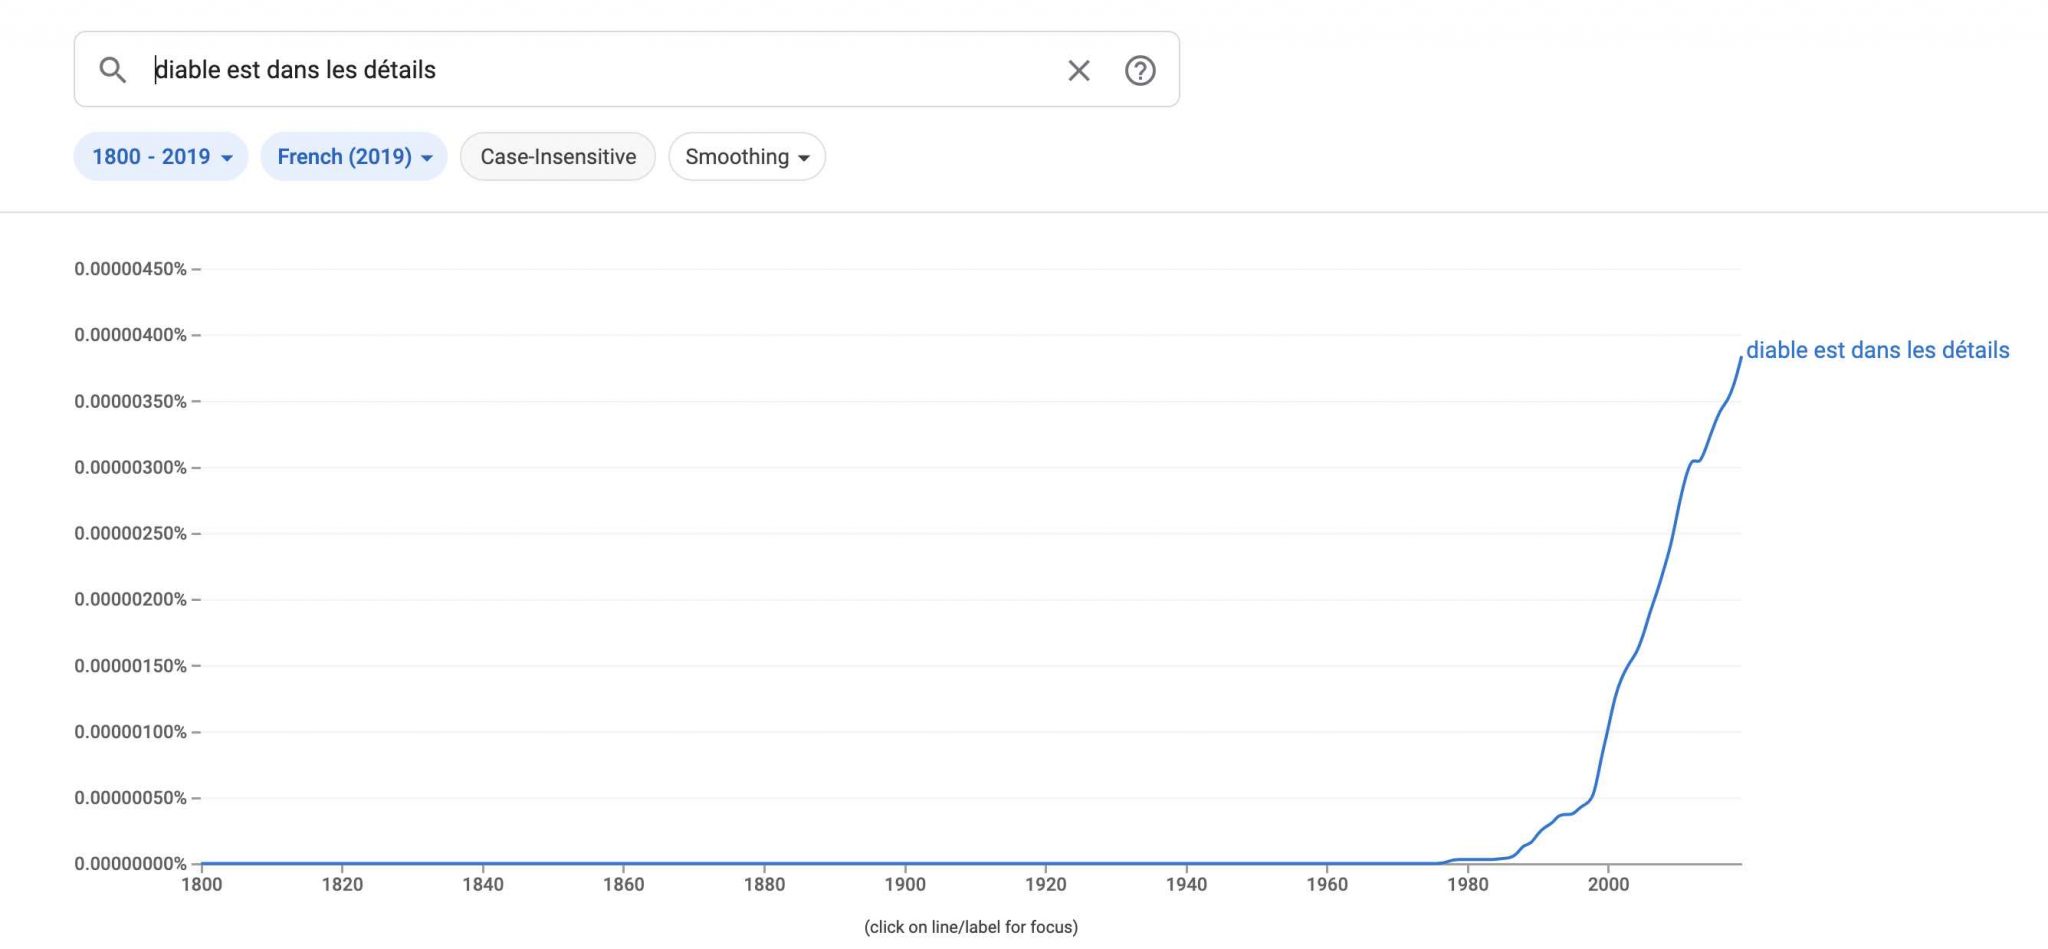The height and width of the screenshot is (949, 2048).
Task: Click the 1900 label on the x-axis
Action: pos(904,884)
